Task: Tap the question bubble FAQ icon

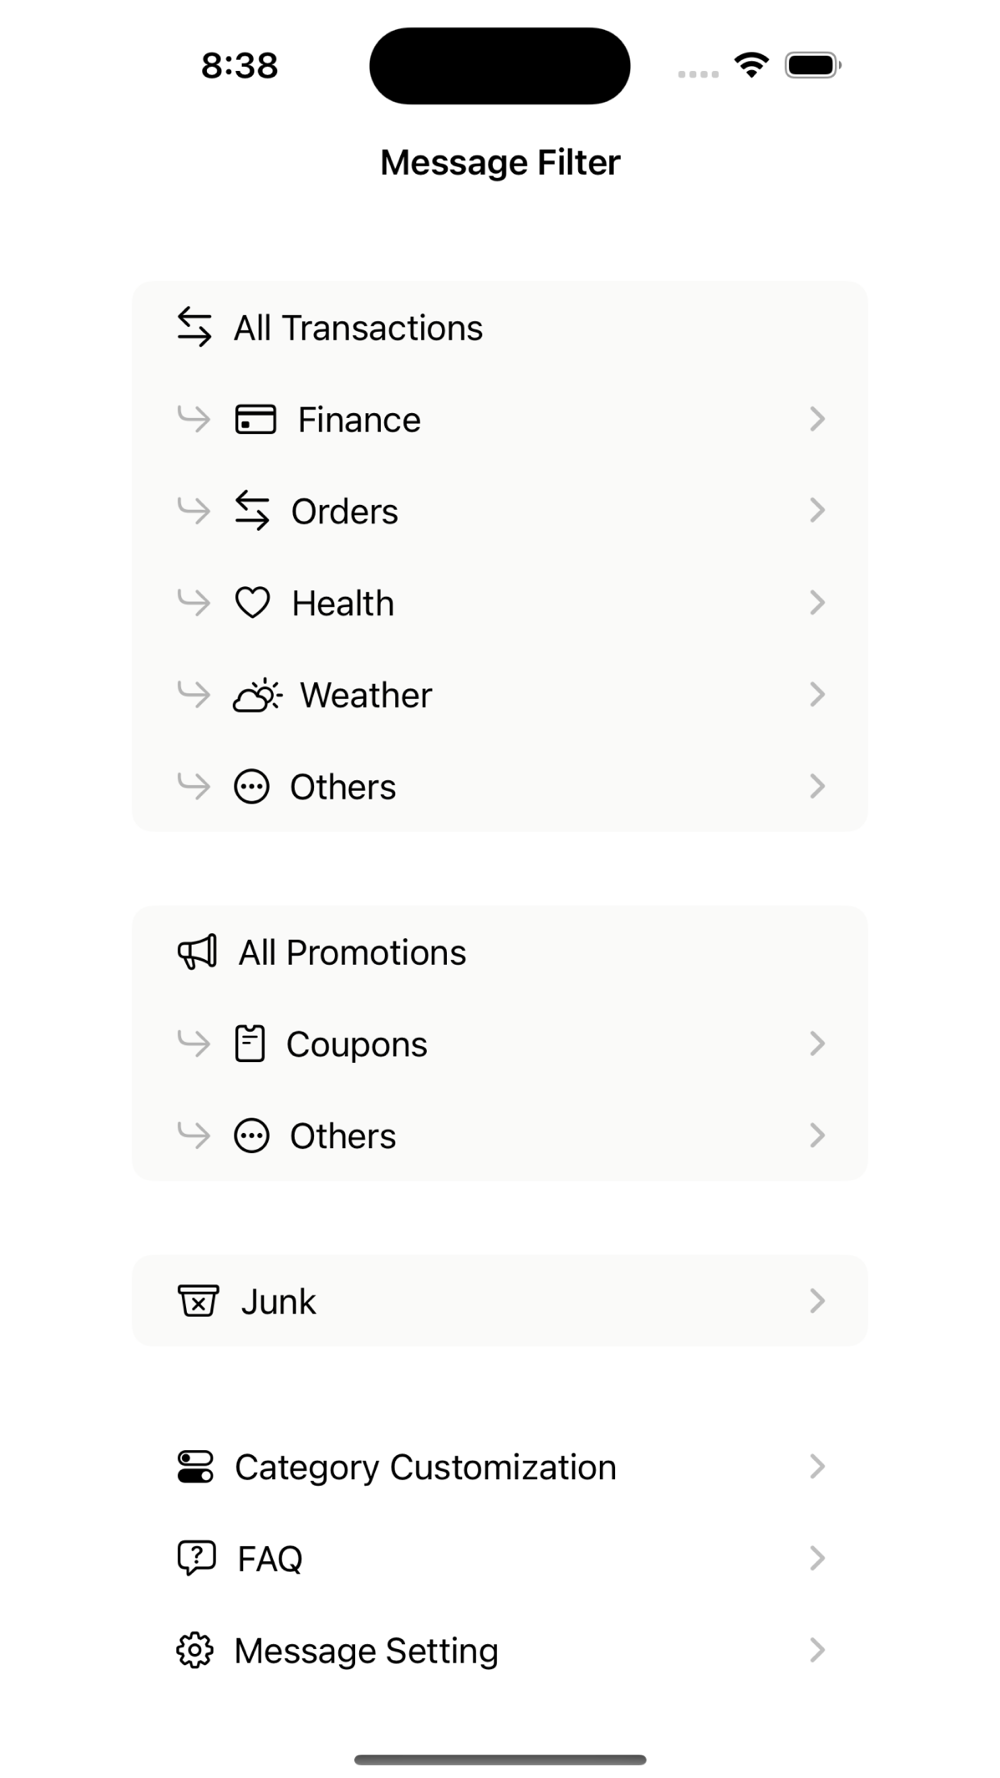Action: [x=196, y=1558]
